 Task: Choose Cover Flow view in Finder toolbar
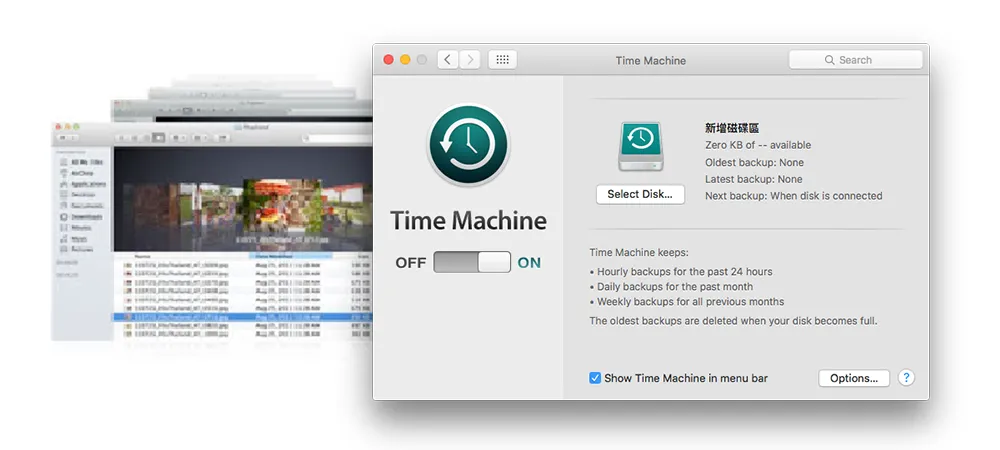pyautogui.click(x=158, y=137)
